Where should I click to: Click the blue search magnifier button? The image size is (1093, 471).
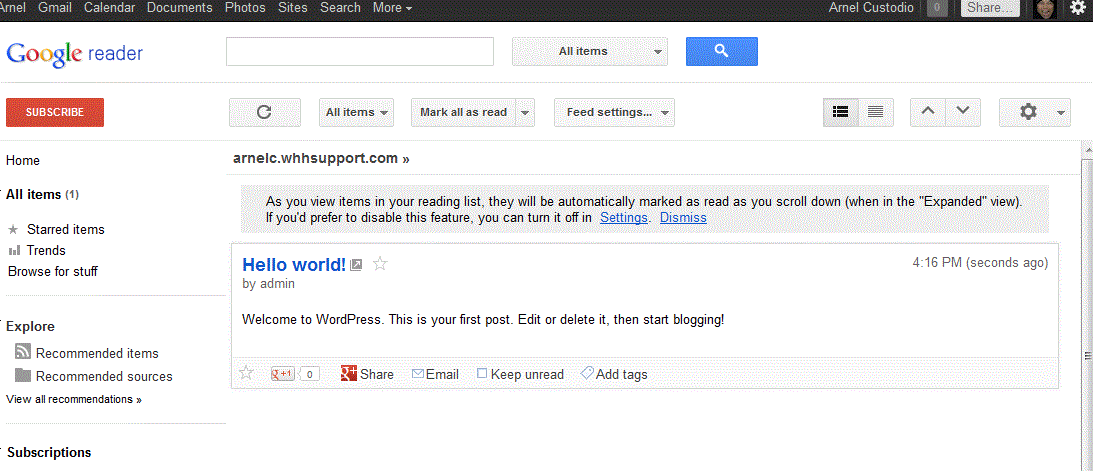(x=721, y=51)
